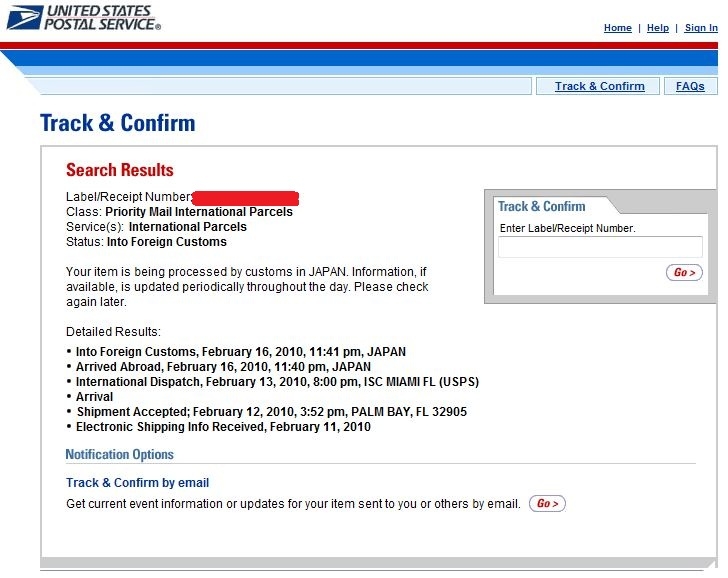
Task: Click Go button beside email updates text
Action: [547, 503]
